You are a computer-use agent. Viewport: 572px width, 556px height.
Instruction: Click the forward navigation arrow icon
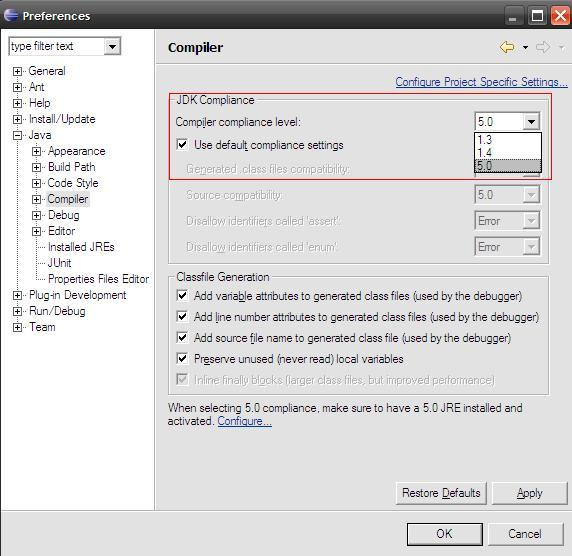543,47
